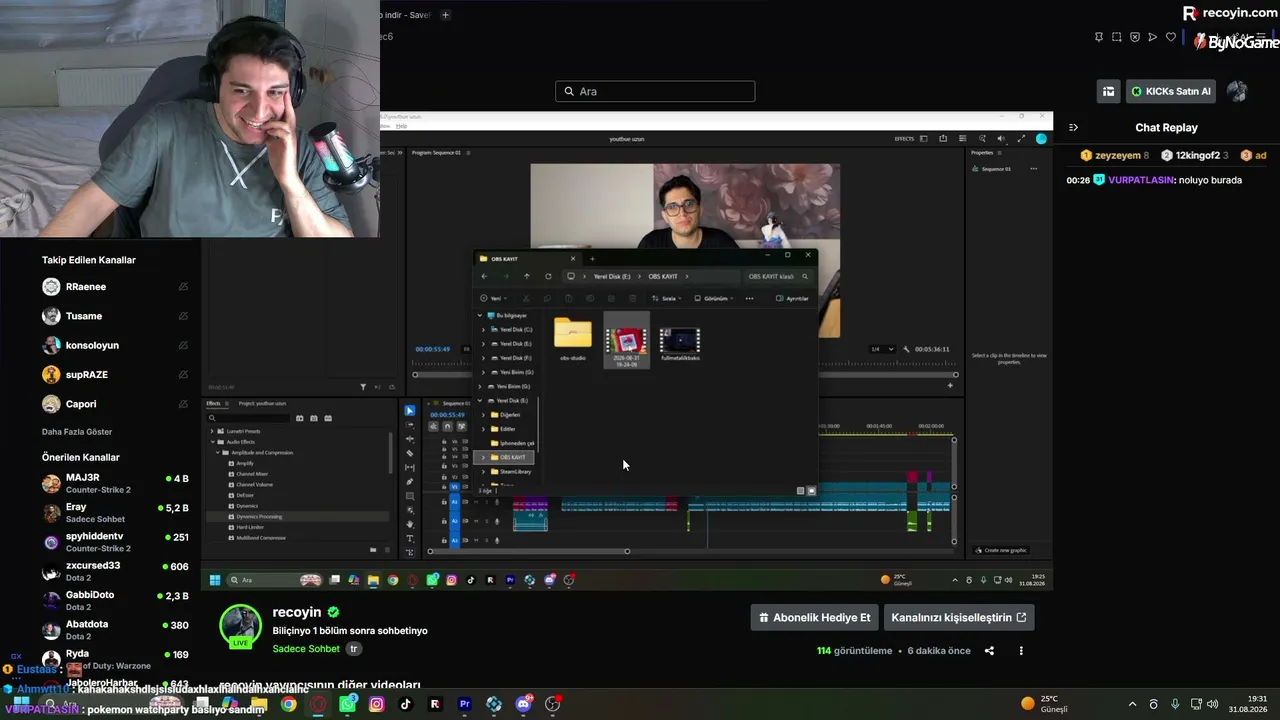This screenshot has width=1280, height=720.
Task: Go back in the OBS KAYIT explorer window
Action: 484,276
